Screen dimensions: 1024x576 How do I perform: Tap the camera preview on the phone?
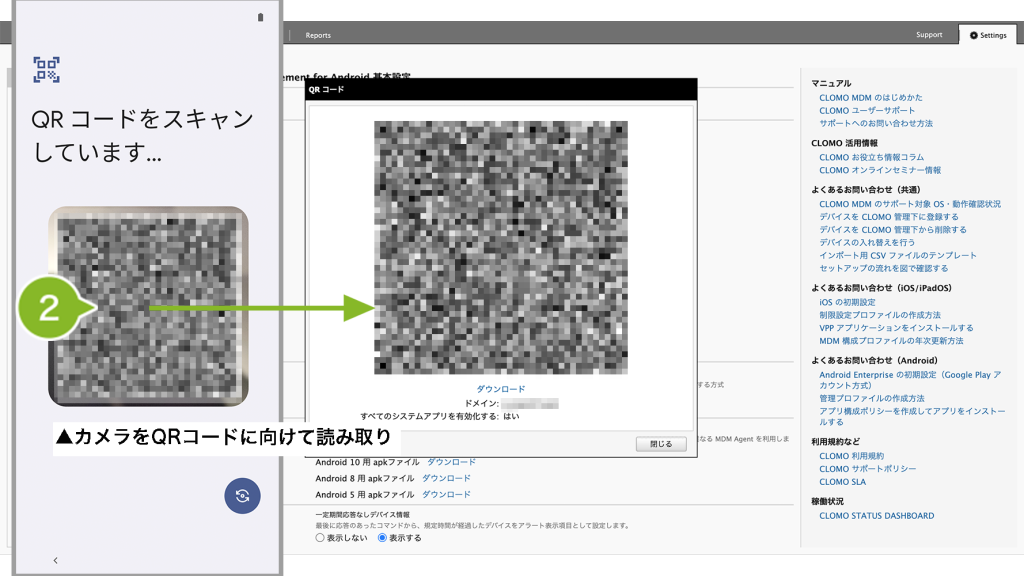click(148, 306)
